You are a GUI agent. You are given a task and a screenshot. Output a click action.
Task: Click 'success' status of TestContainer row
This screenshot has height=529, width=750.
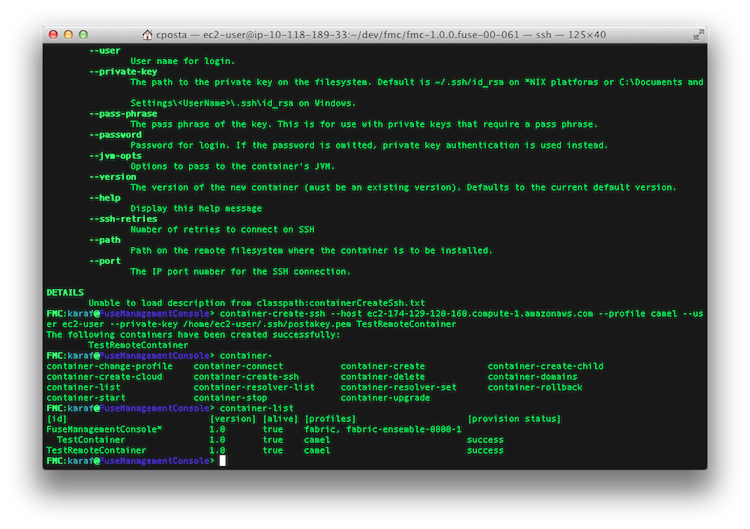(x=485, y=440)
